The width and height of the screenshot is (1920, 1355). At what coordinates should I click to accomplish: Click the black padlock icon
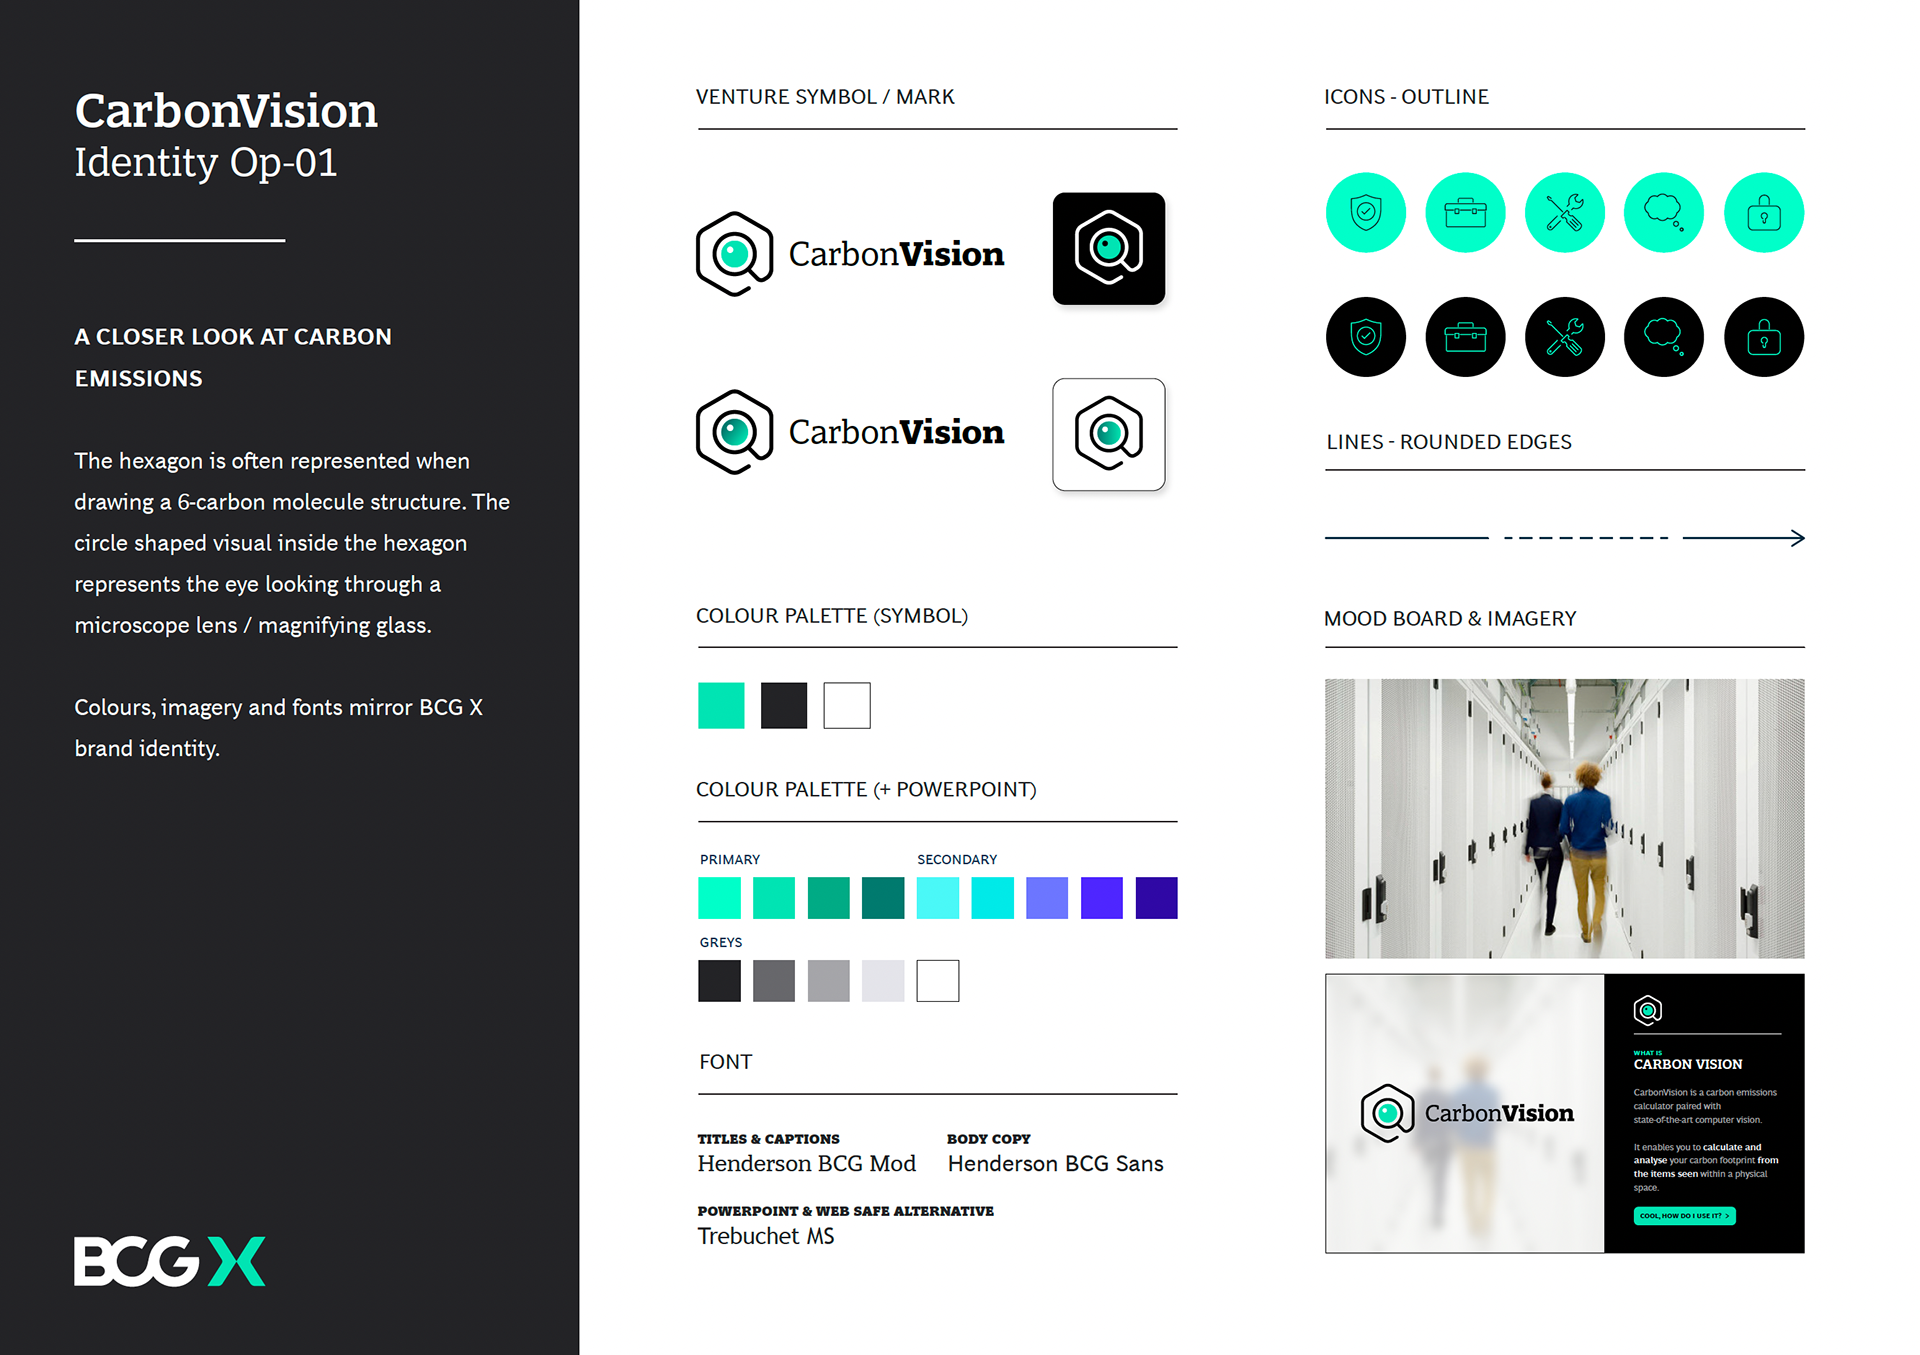tap(1764, 337)
